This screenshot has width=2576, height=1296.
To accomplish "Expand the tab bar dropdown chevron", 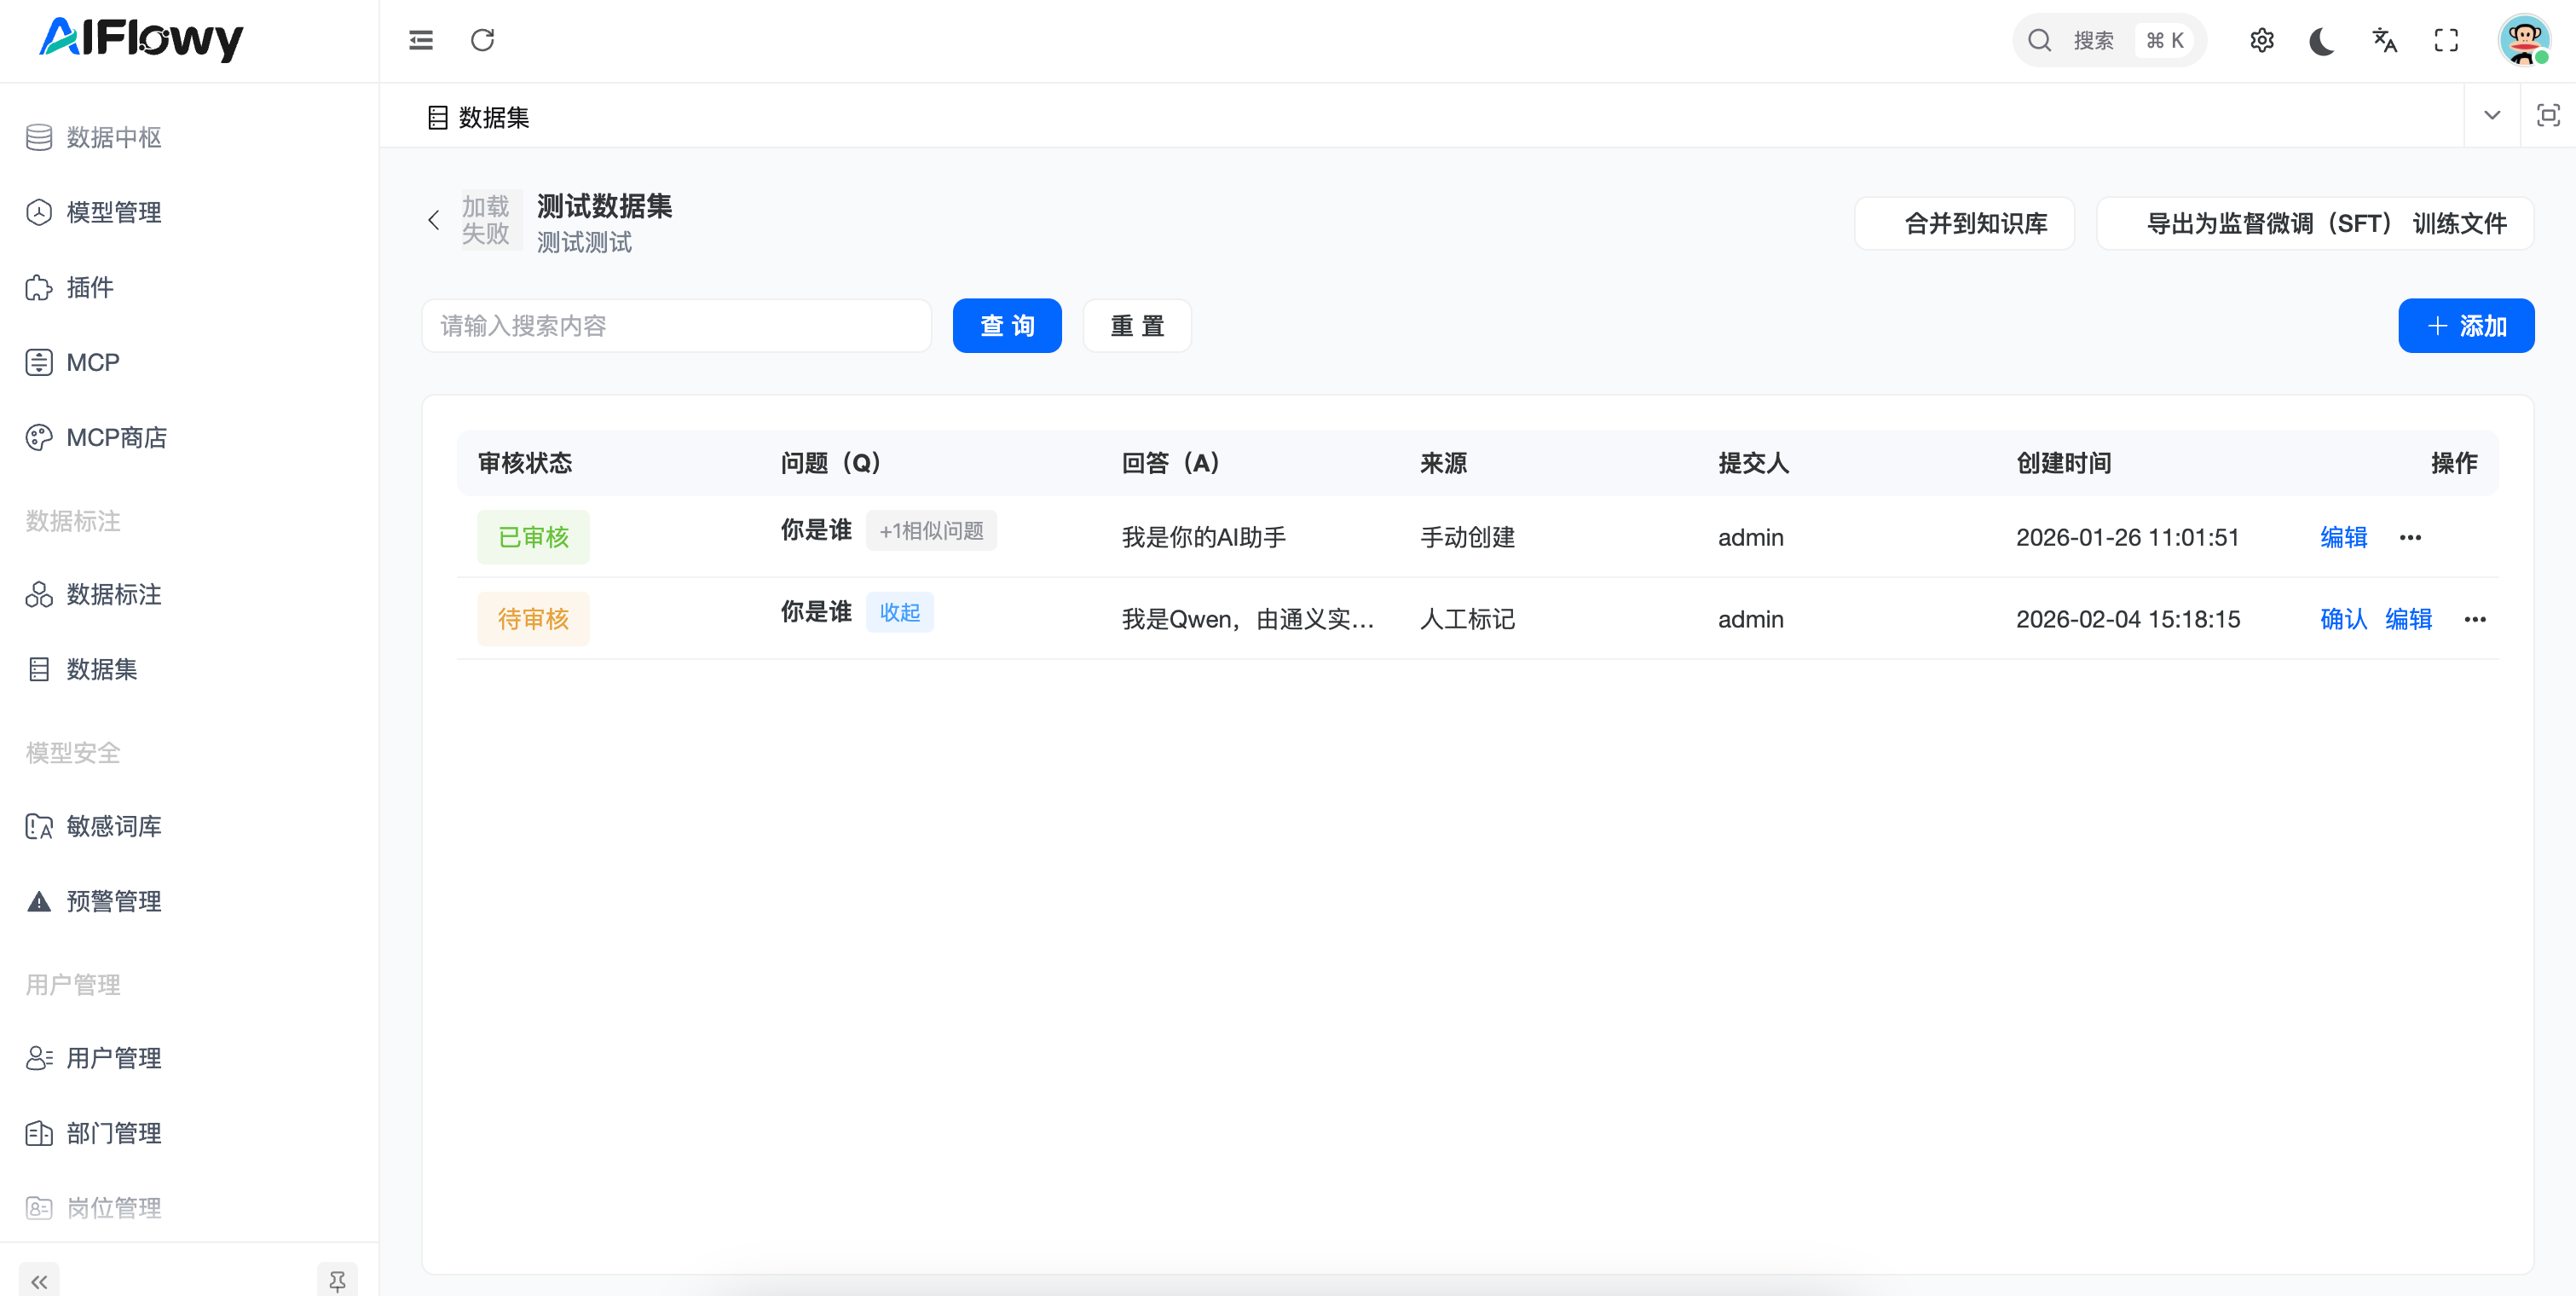I will pos(2492,115).
